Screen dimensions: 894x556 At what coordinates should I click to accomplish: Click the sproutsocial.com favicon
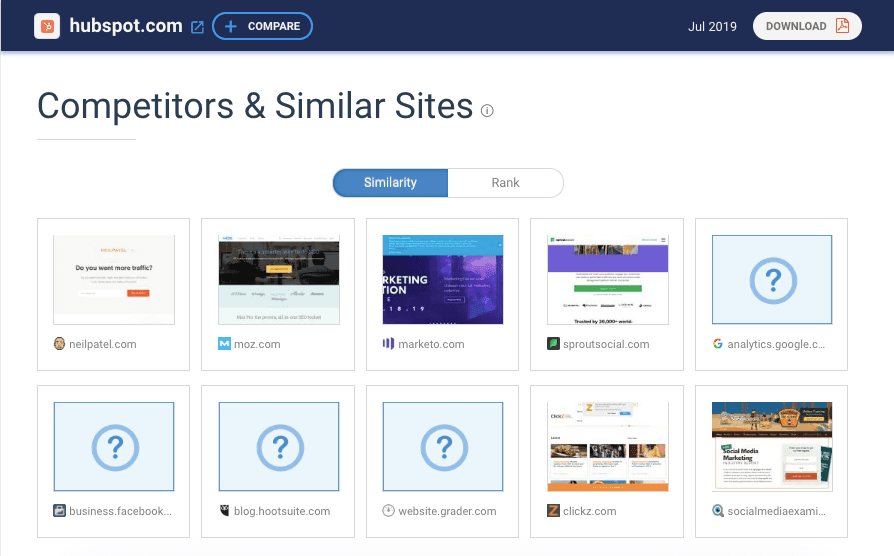click(553, 344)
